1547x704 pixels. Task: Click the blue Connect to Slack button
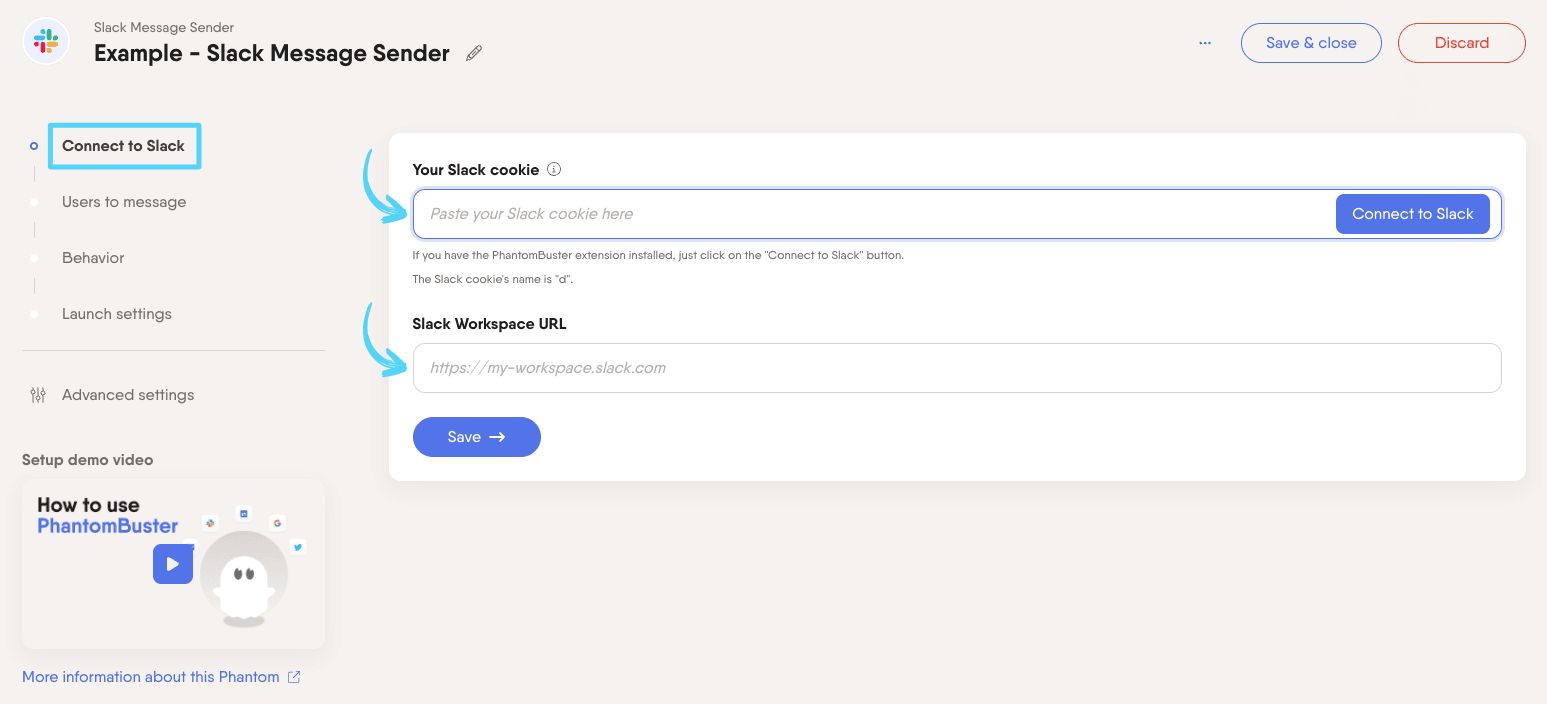click(x=1412, y=214)
